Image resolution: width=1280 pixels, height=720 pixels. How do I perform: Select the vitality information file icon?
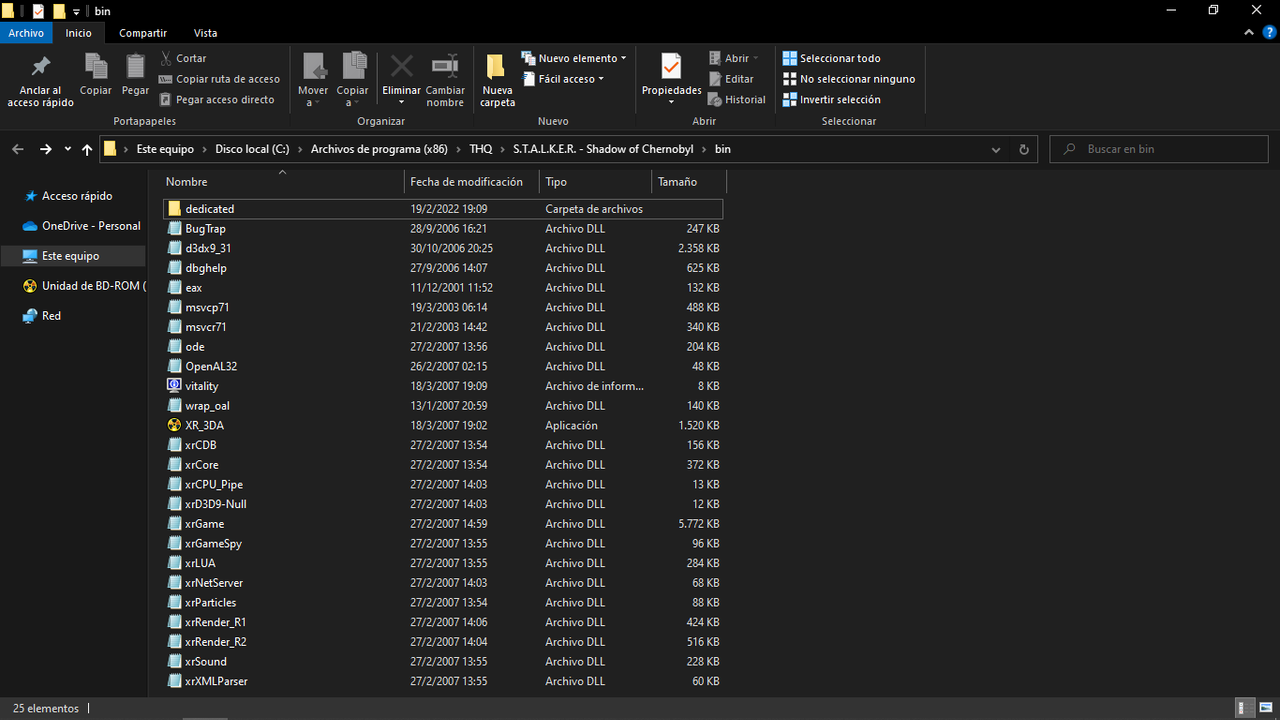coord(175,386)
